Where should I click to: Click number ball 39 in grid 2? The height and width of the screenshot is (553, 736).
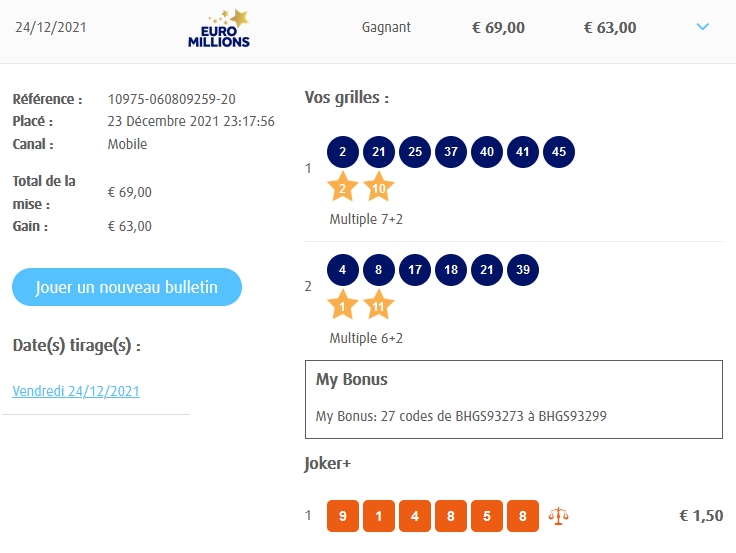[x=523, y=270]
